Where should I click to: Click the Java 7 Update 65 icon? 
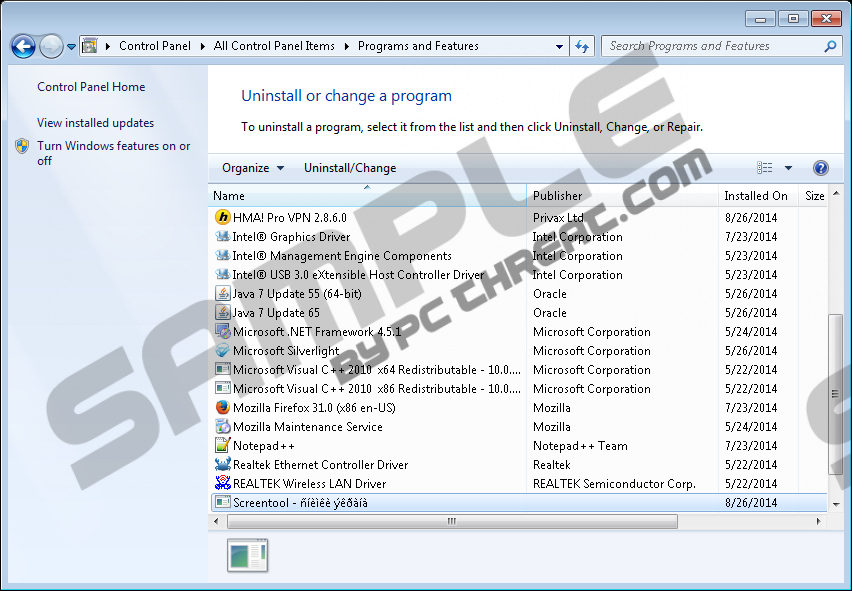coord(223,313)
